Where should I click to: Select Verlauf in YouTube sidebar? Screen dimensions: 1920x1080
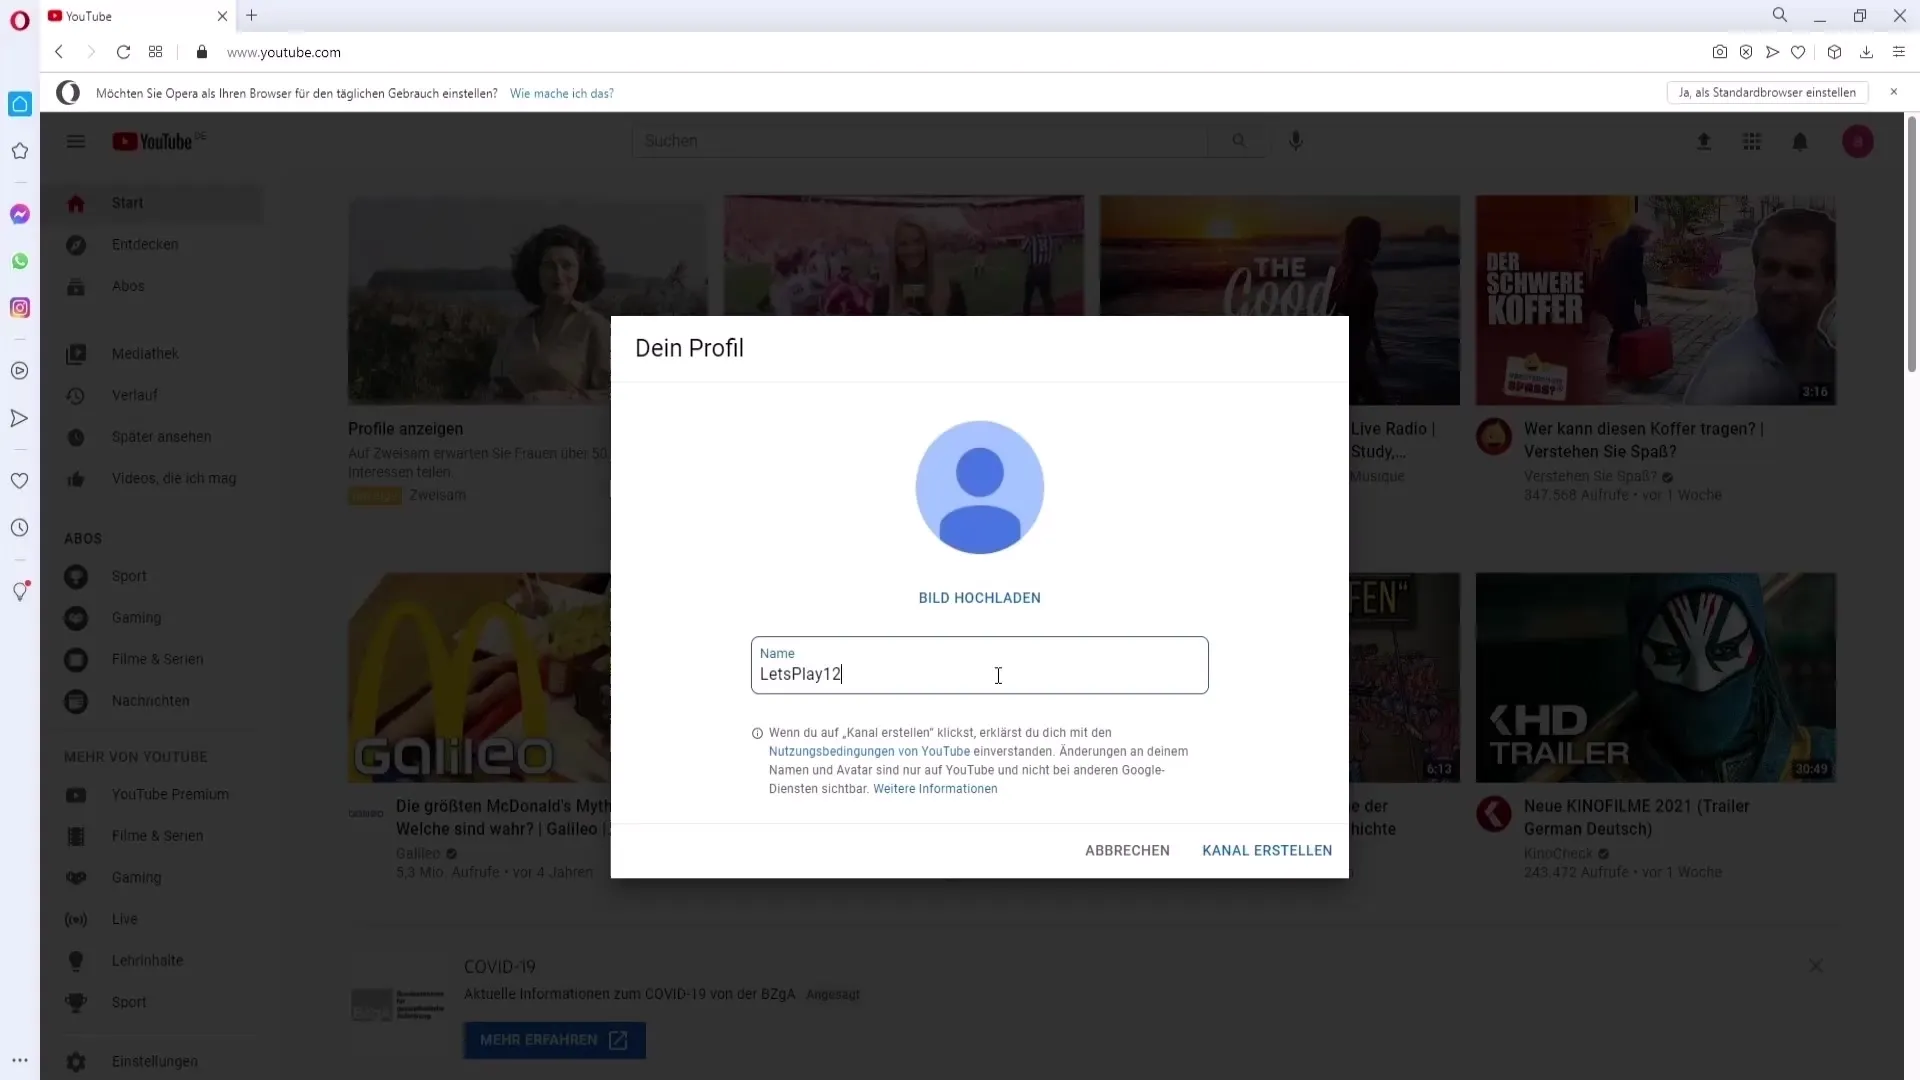point(152,396)
